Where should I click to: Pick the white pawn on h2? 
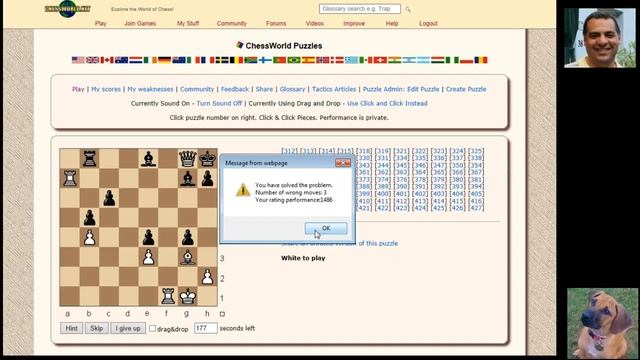[207, 277]
